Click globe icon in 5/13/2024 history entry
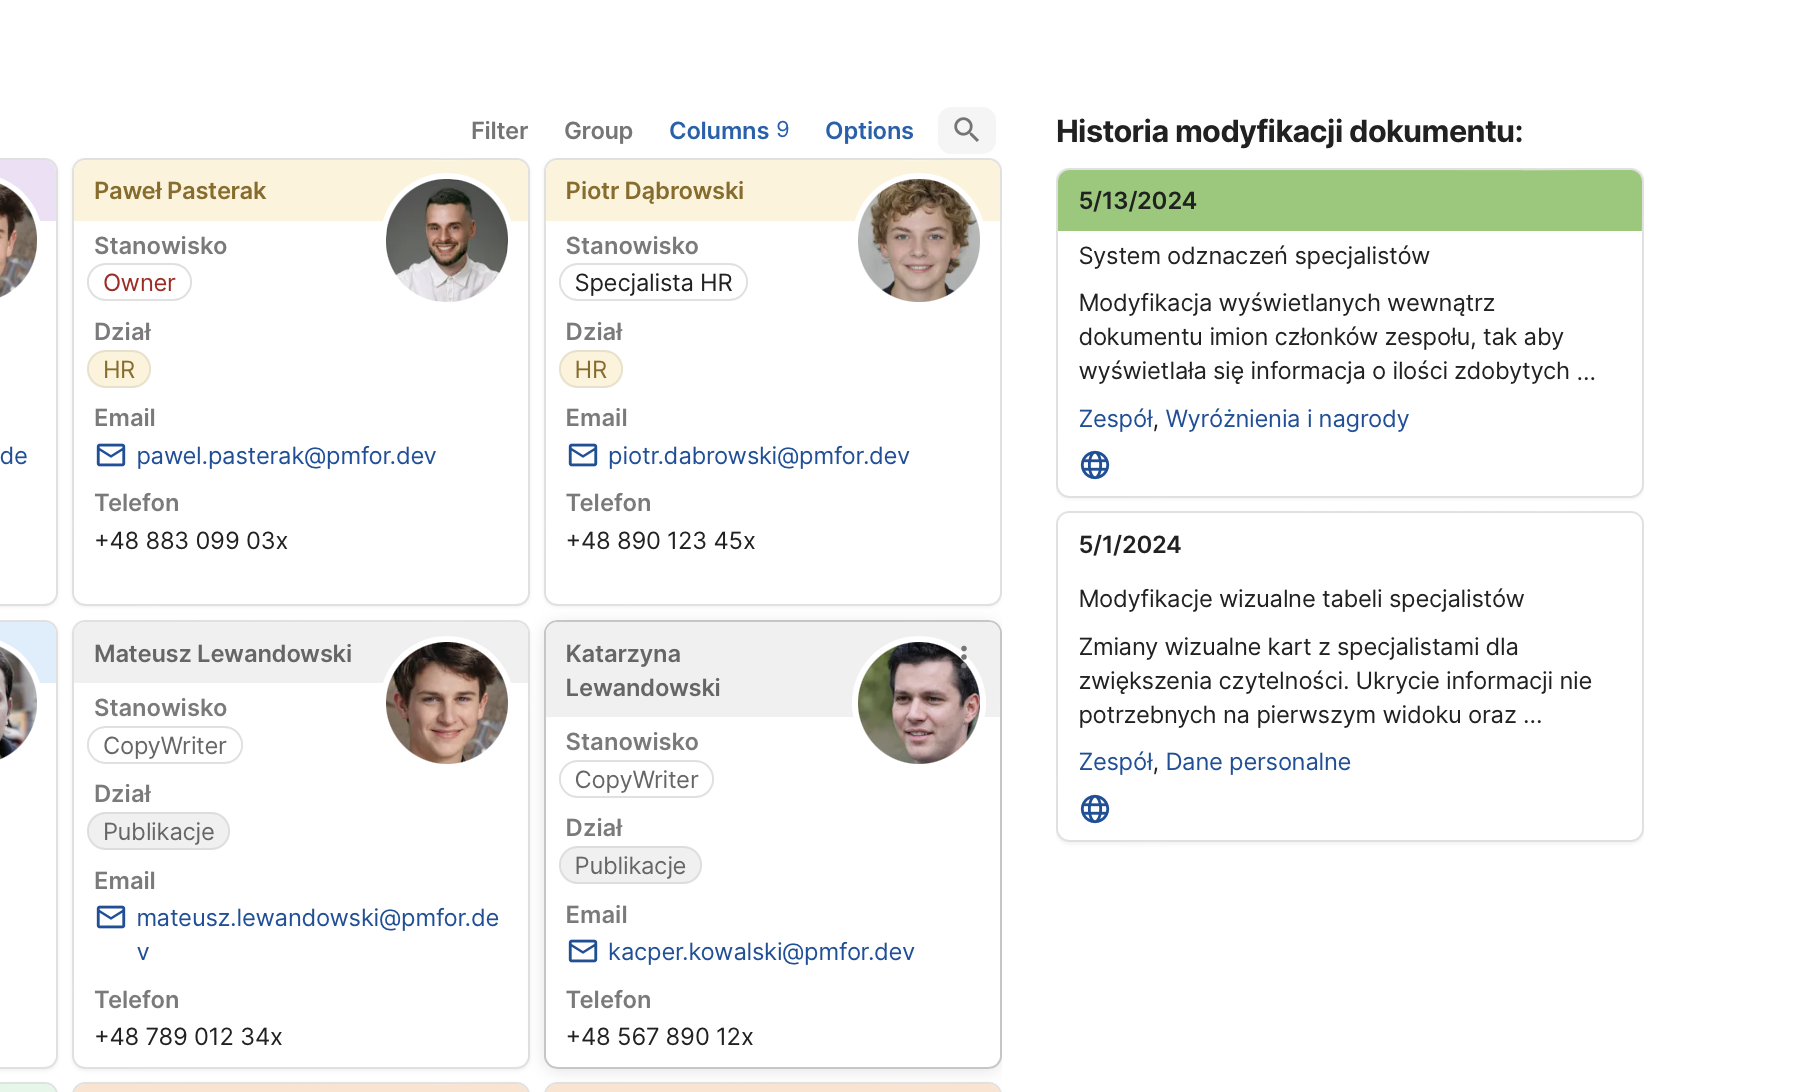 tap(1095, 465)
